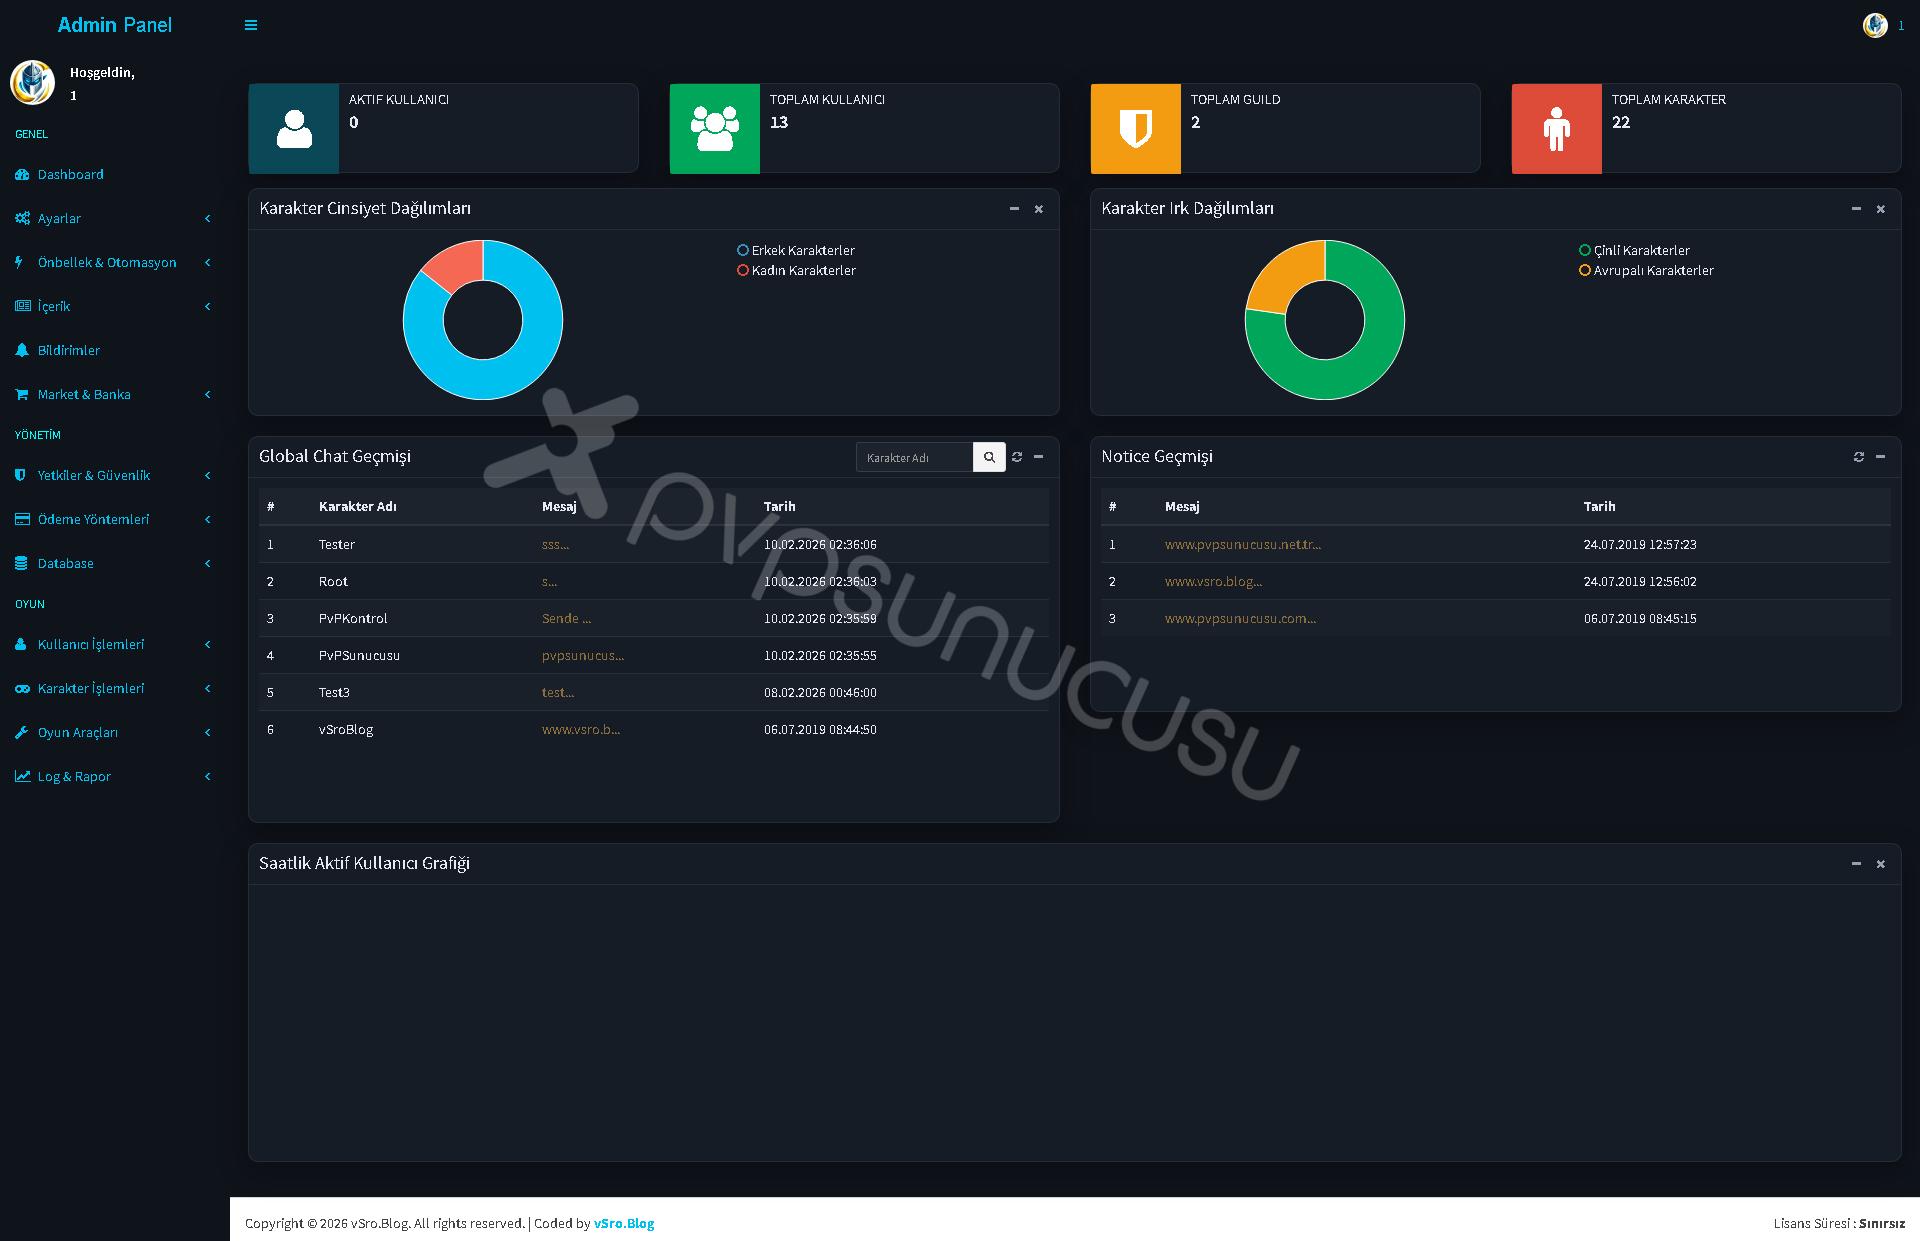The height and width of the screenshot is (1241, 1920).
Task: Click the Toplam Karakter figure icon tile
Action: click(x=1557, y=129)
